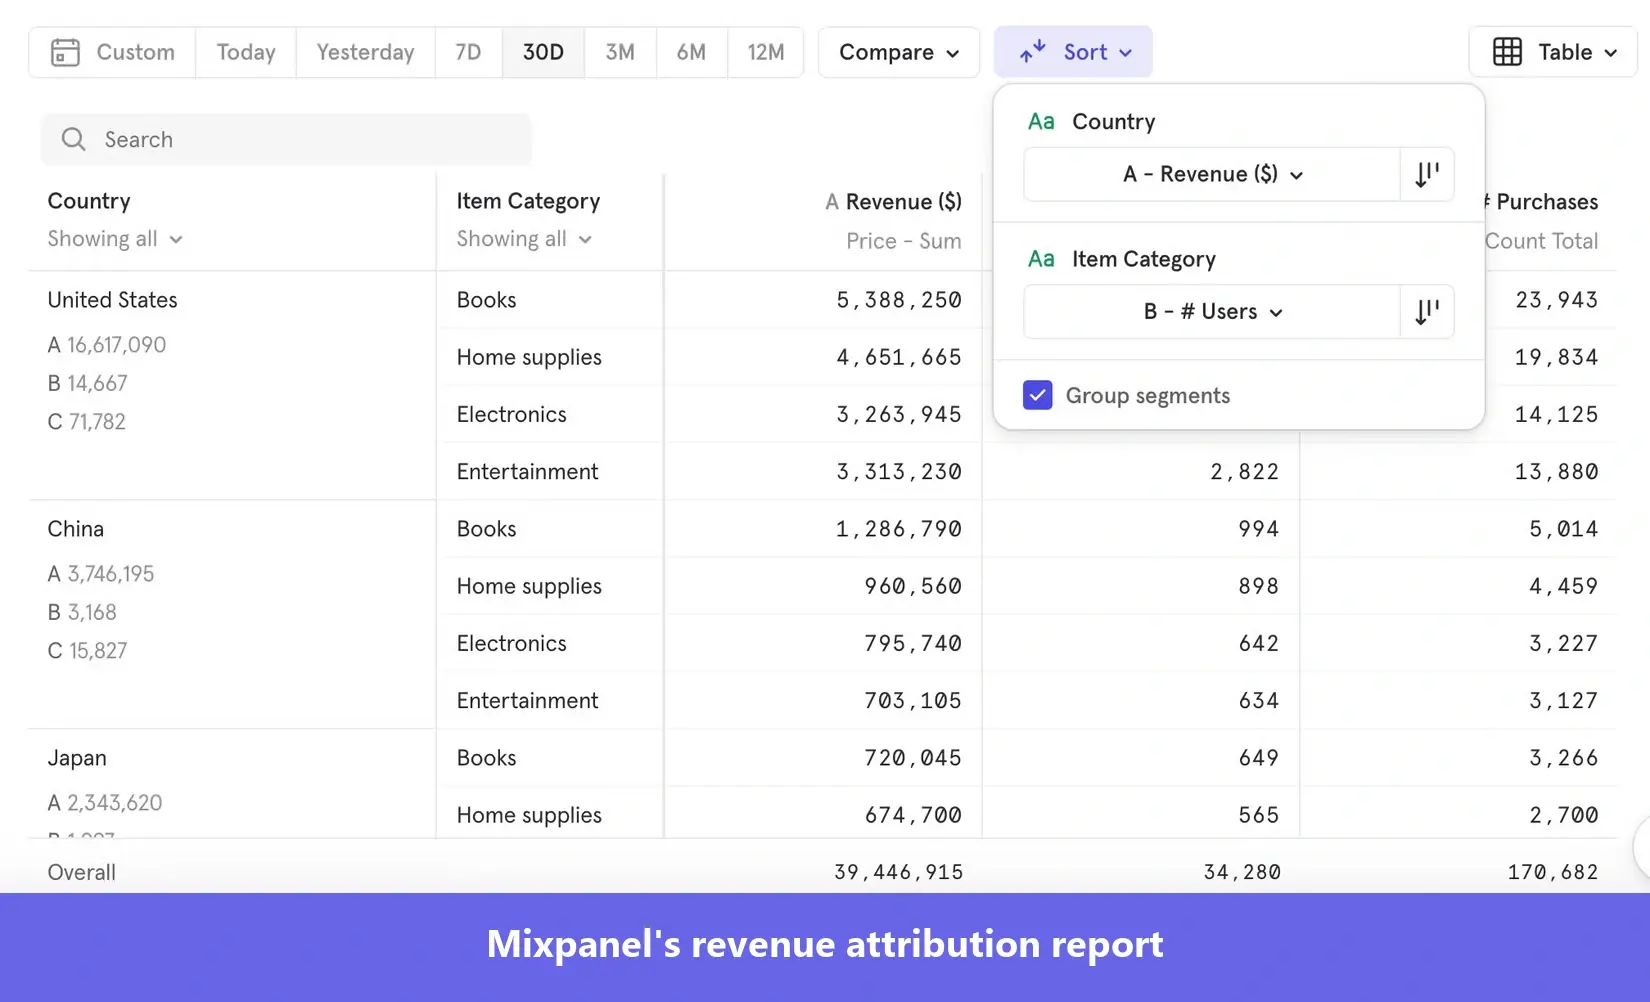Image resolution: width=1650 pixels, height=1002 pixels.
Task: Toggle sort direction for Item Category
Action: [x=1427, y=312]
